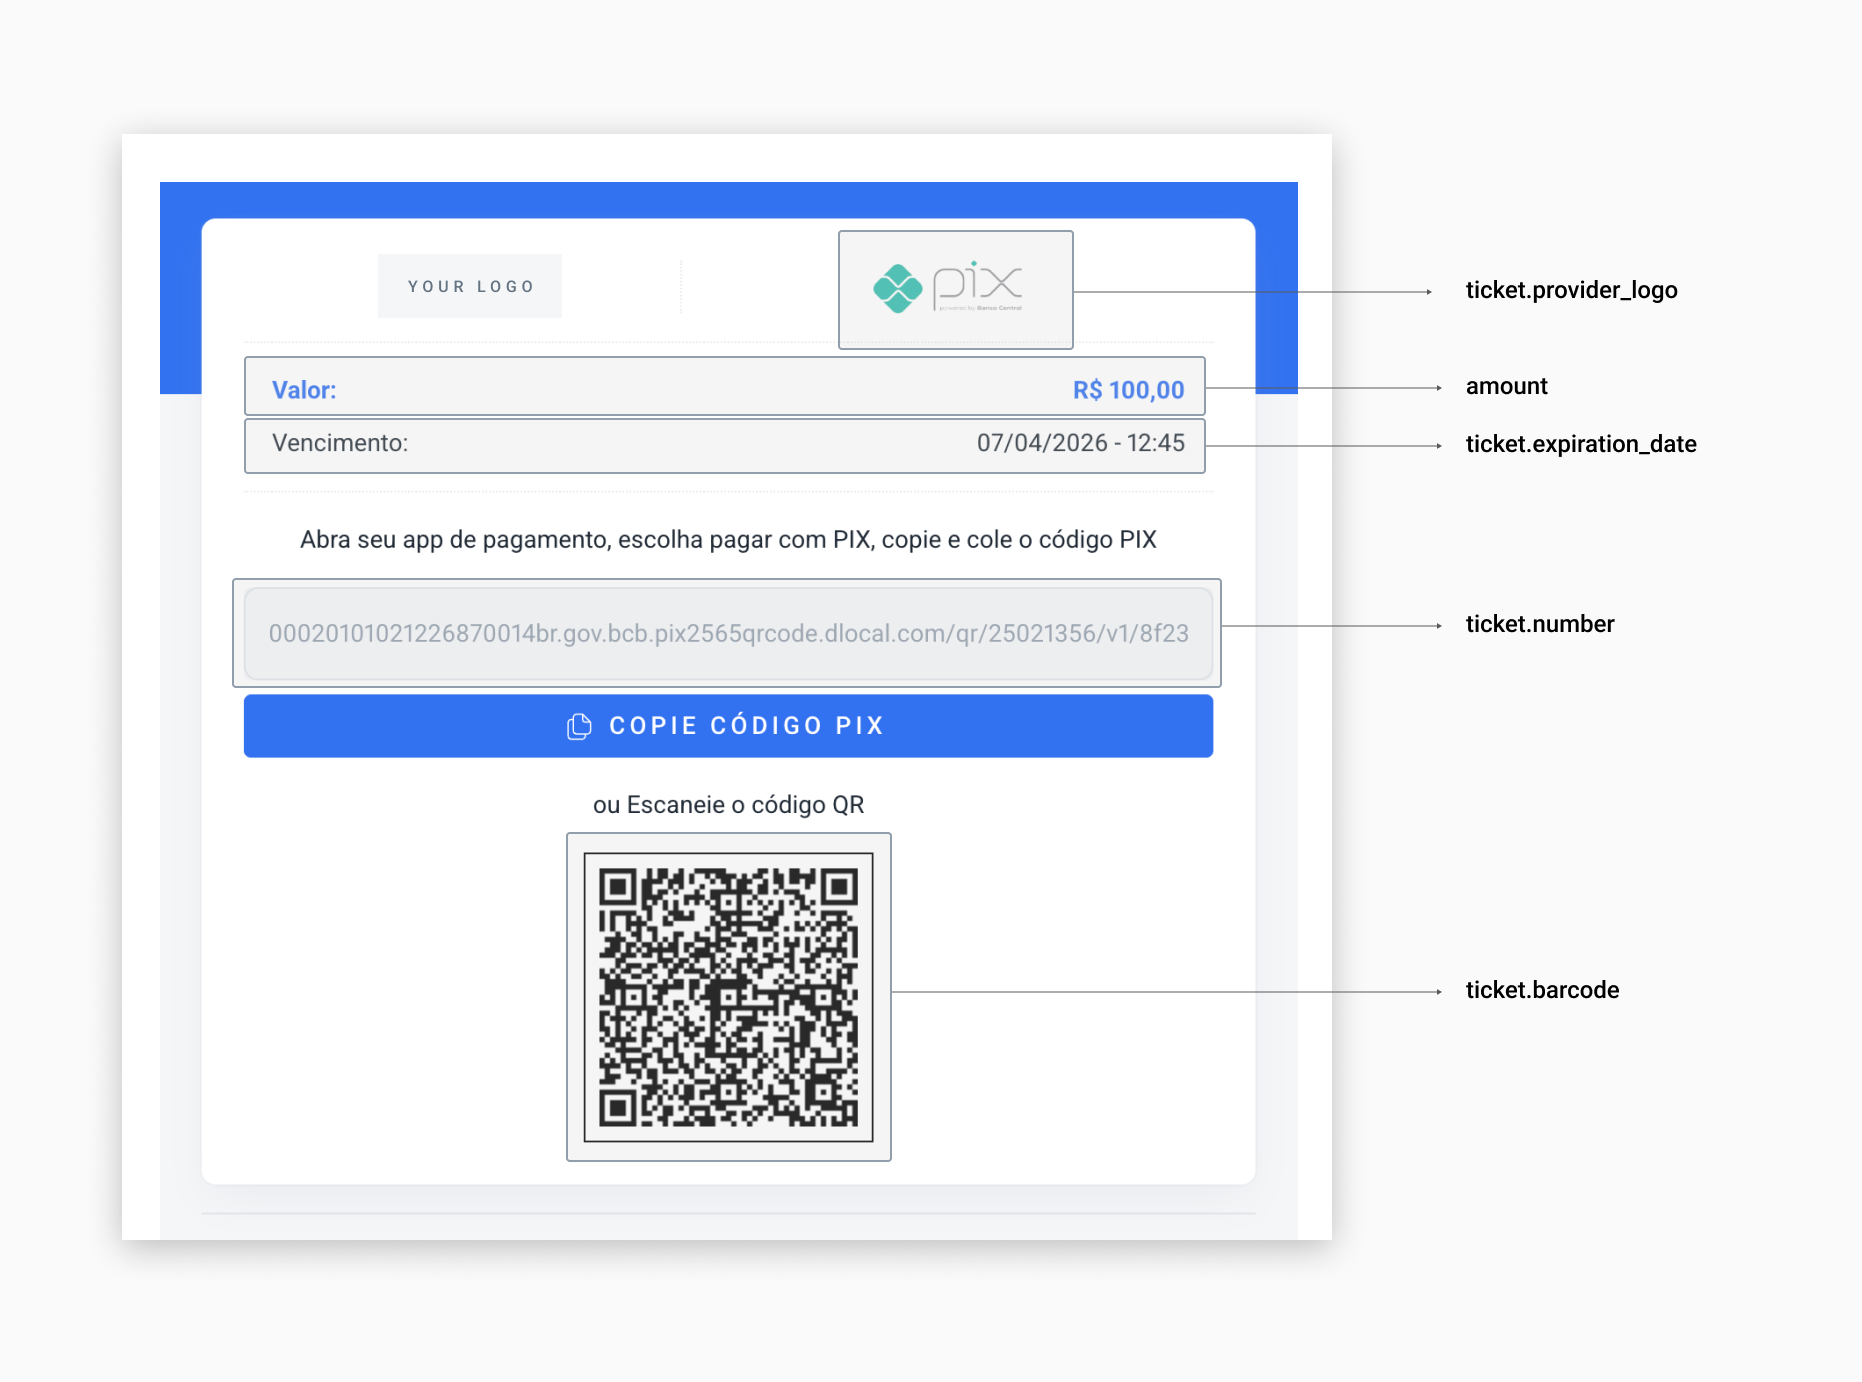Click the ticket.number annotation label

coord(1539,624)
